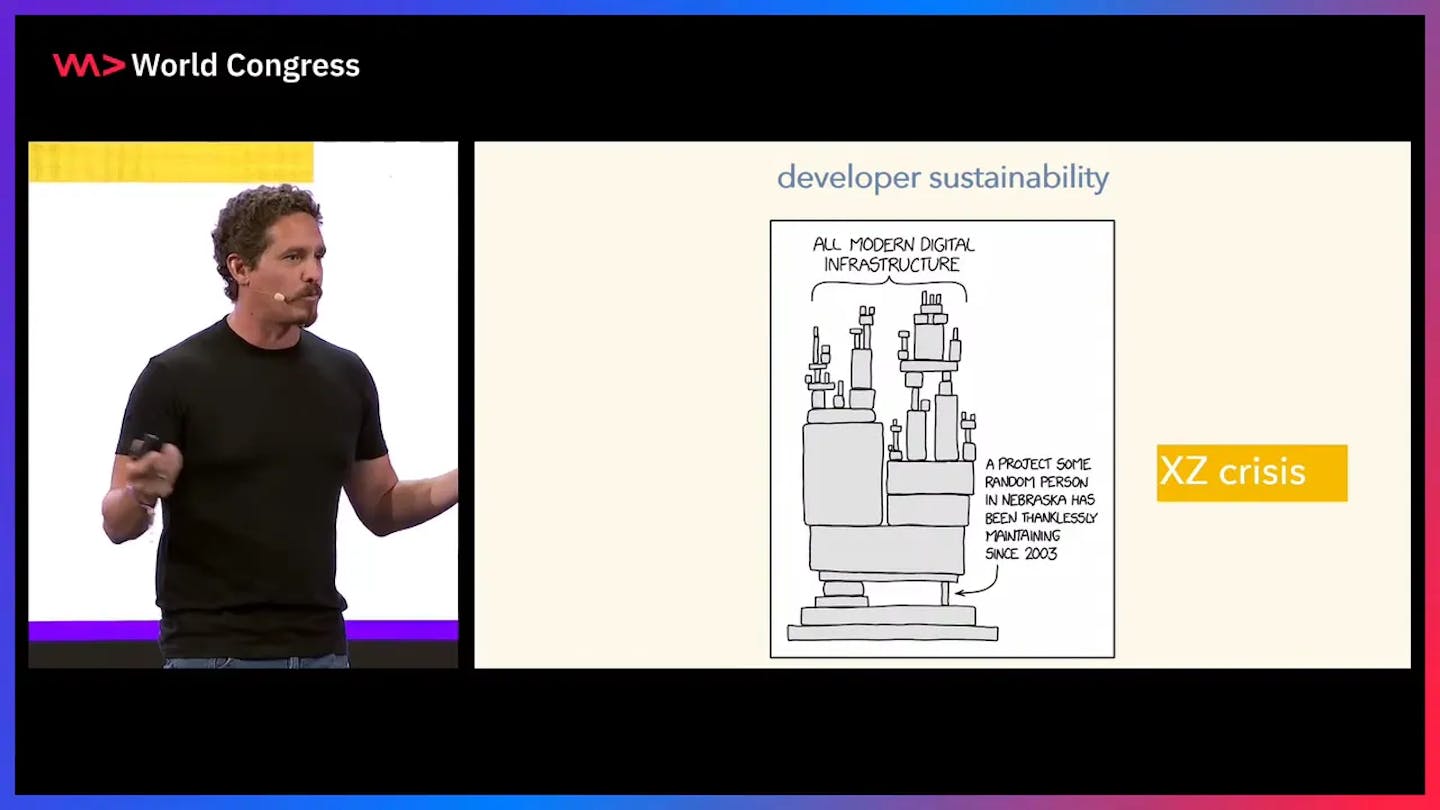This screenshot has width=1440, height=810.
Task: Click the wide block above the thin support
Action: click(x=887, y=549)
